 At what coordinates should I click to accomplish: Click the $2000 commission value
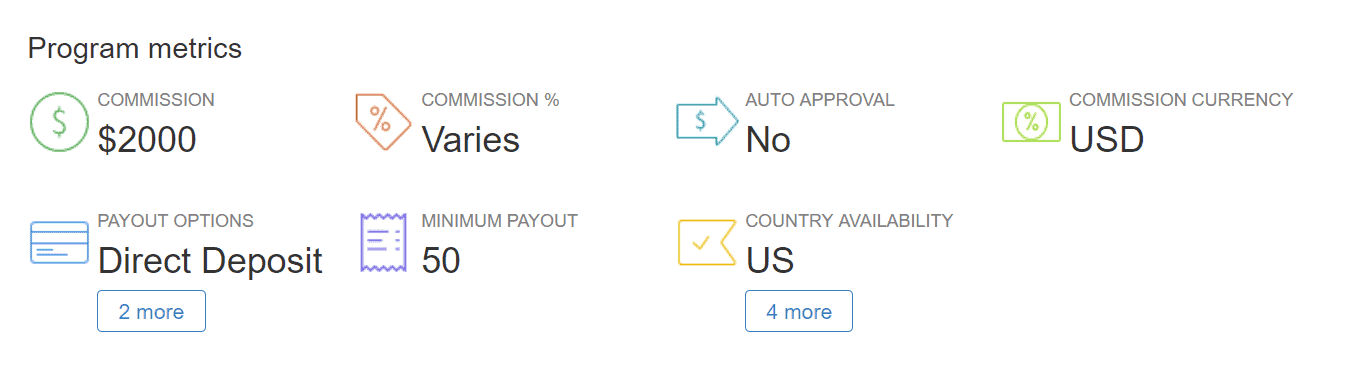(147, 140)
